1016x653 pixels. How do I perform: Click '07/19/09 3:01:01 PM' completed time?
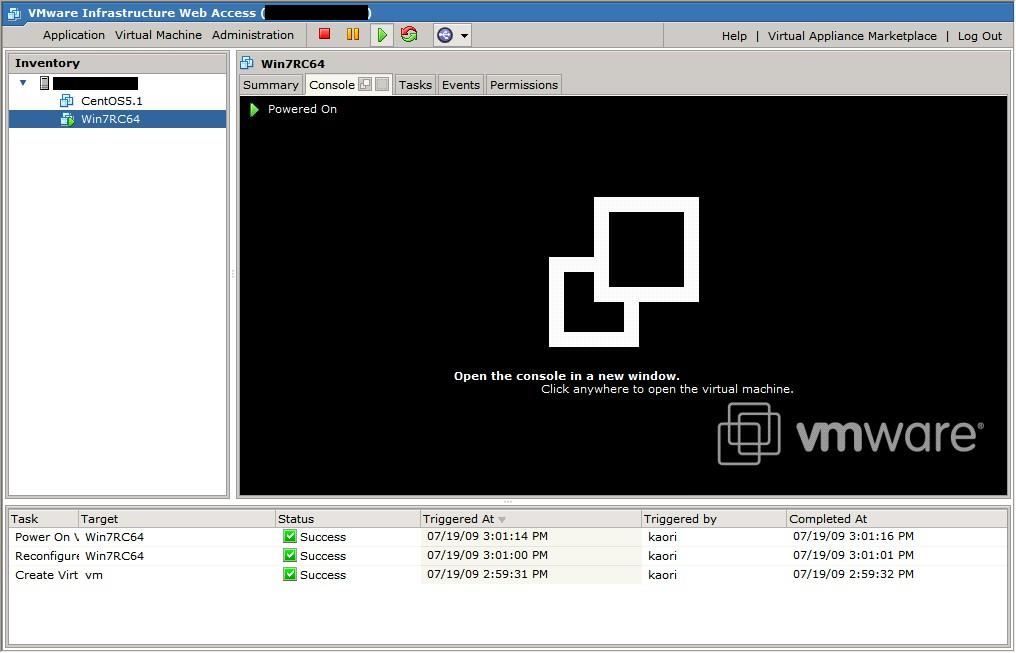tap(853, 555)
